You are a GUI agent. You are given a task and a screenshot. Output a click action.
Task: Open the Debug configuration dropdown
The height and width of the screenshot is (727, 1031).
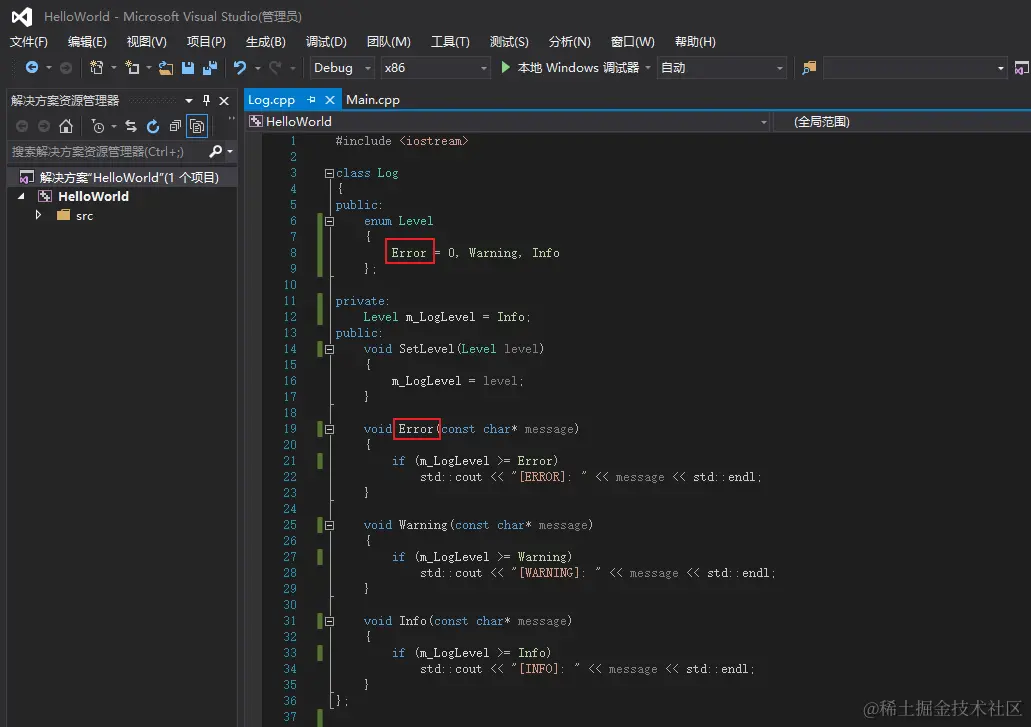click(x=368, y=68)
